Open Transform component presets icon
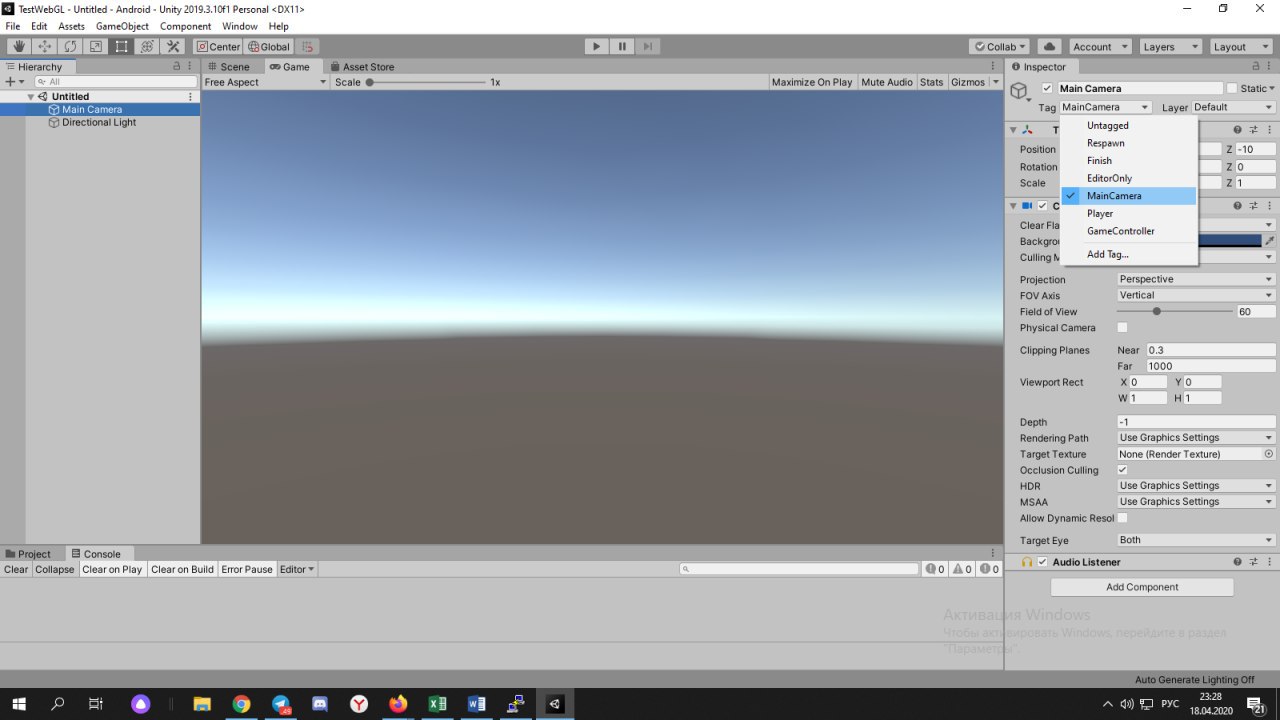 1253,130
